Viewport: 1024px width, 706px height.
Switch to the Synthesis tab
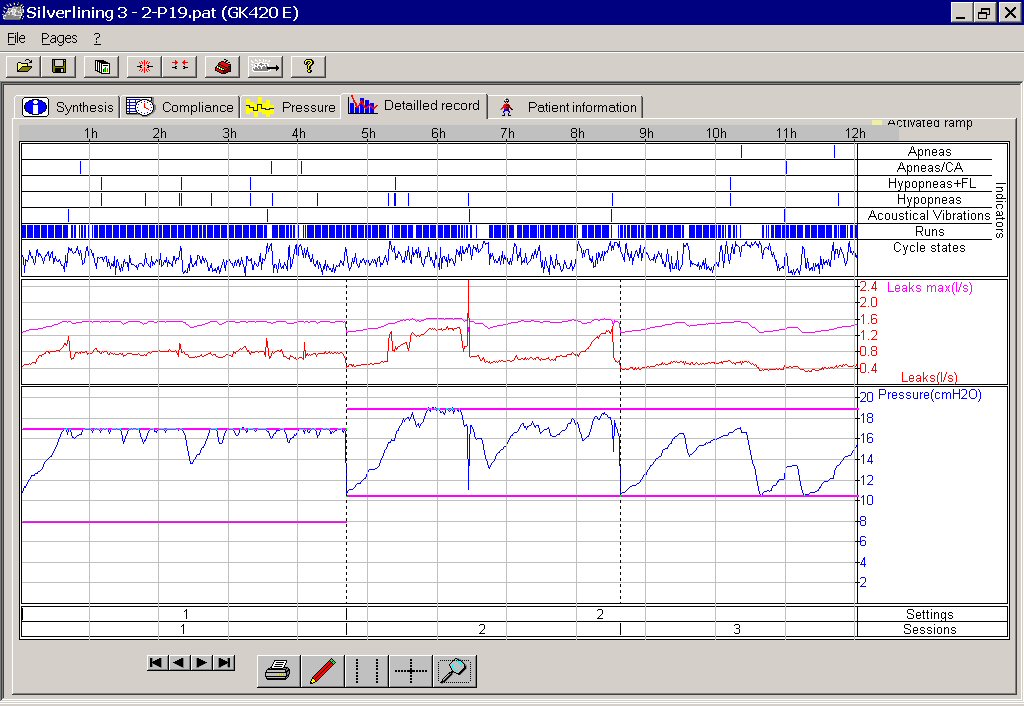tap(68, 107)
